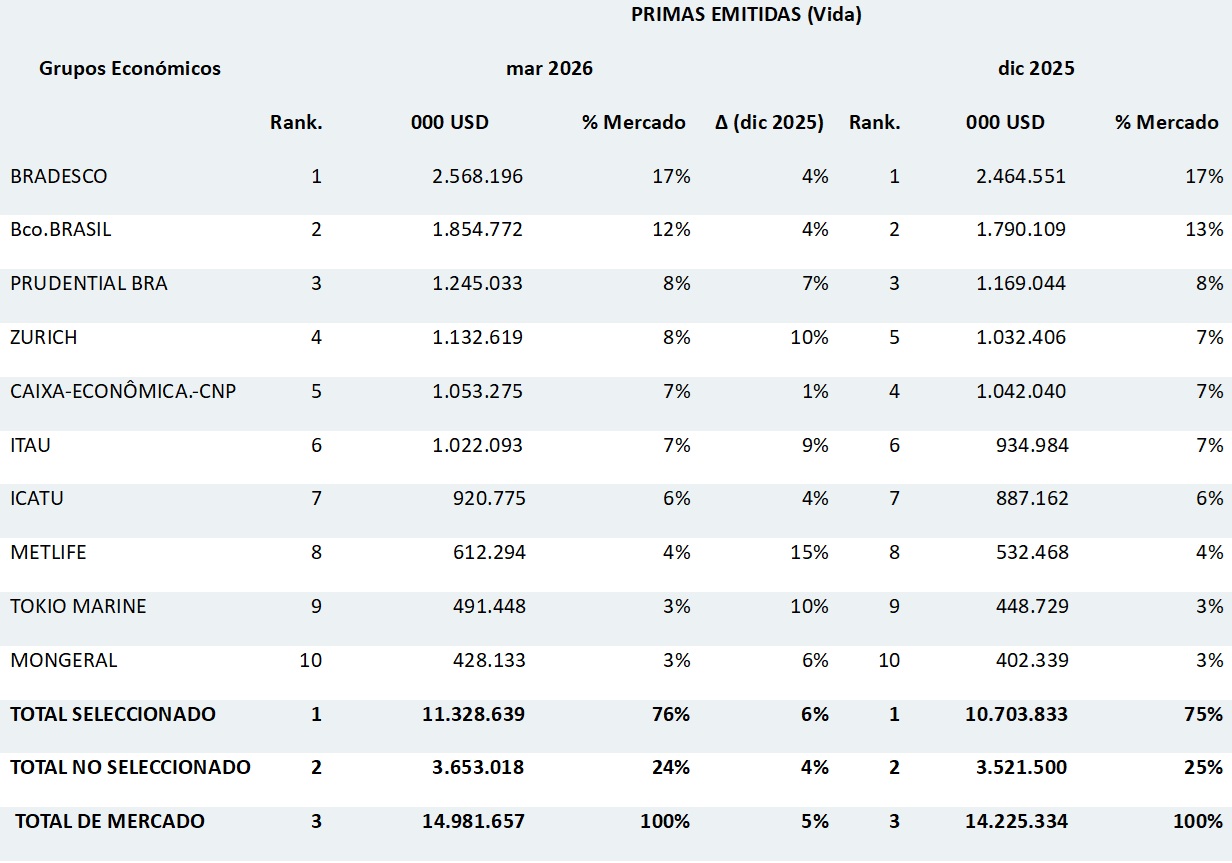Click the TOKIO MARINE row label

tap(78, 606)
